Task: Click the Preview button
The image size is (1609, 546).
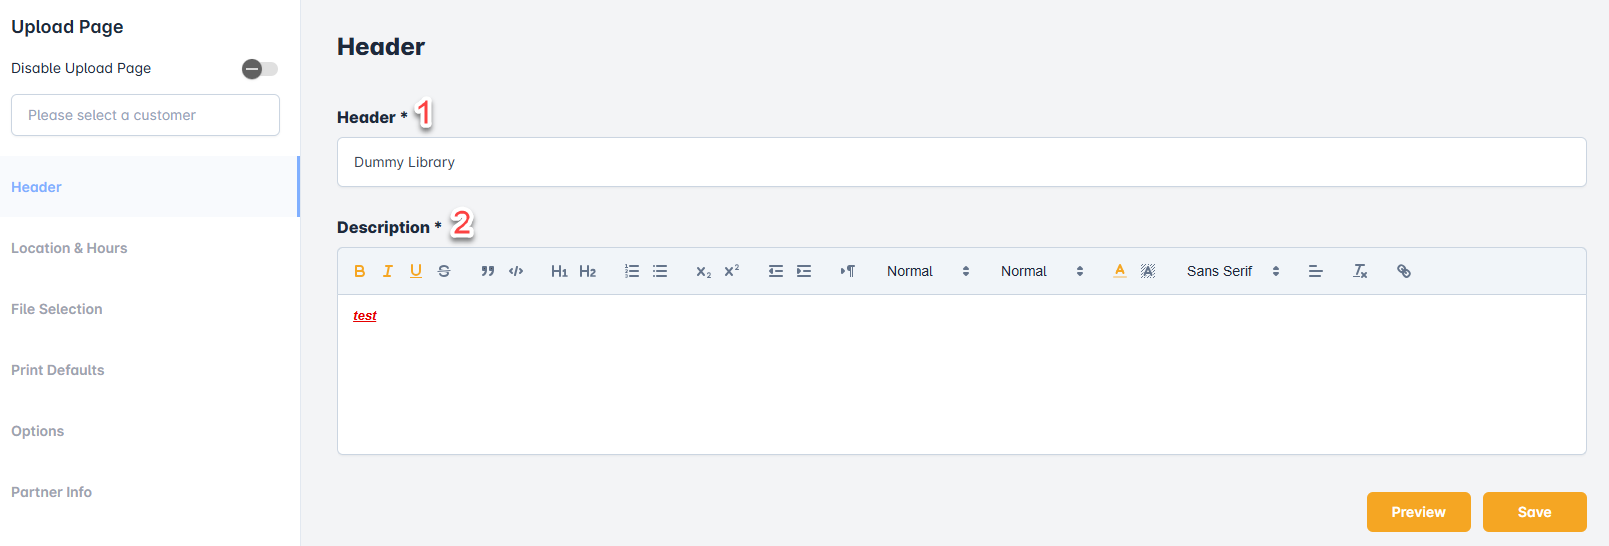Action: (1418, 512)
